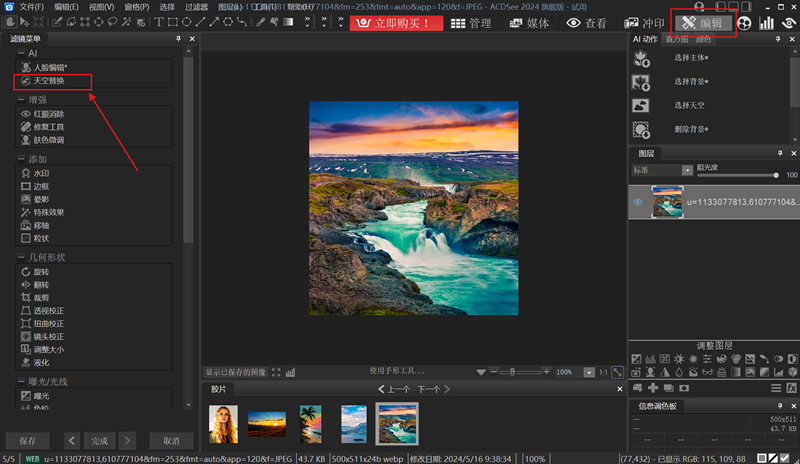
Task: Select the Text tool in the toolbar
Action: tap(158, 21)
